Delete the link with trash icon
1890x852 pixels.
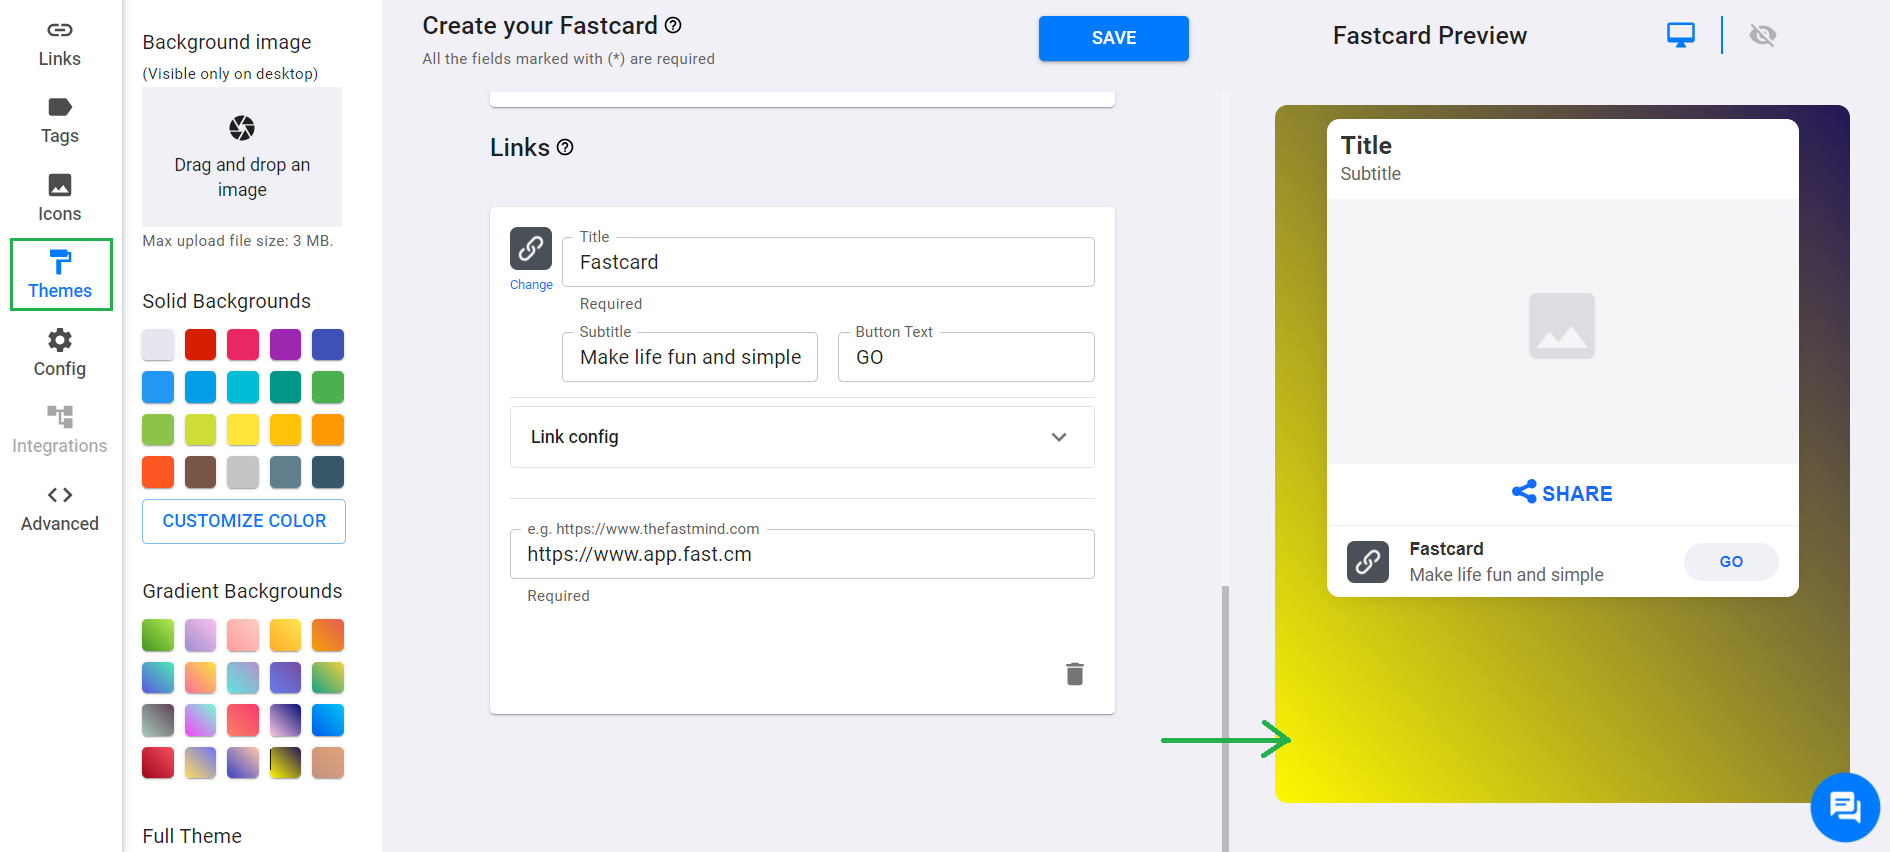coord(1075,674)
